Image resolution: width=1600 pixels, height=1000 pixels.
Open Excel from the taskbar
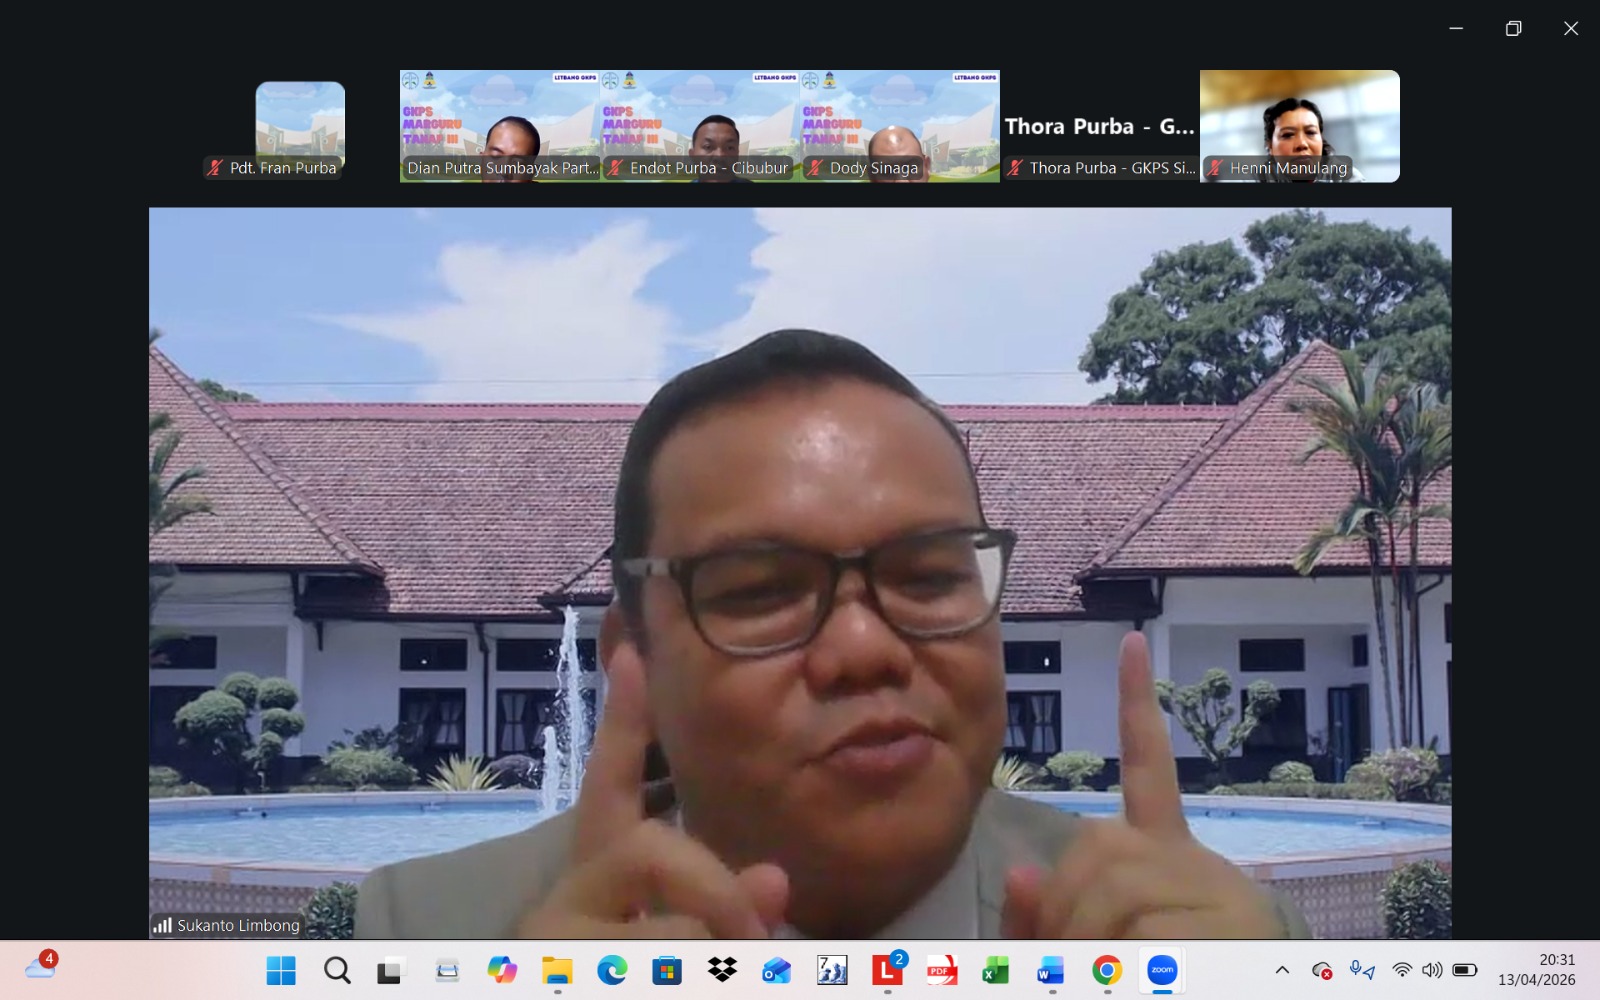coord(996,970)
